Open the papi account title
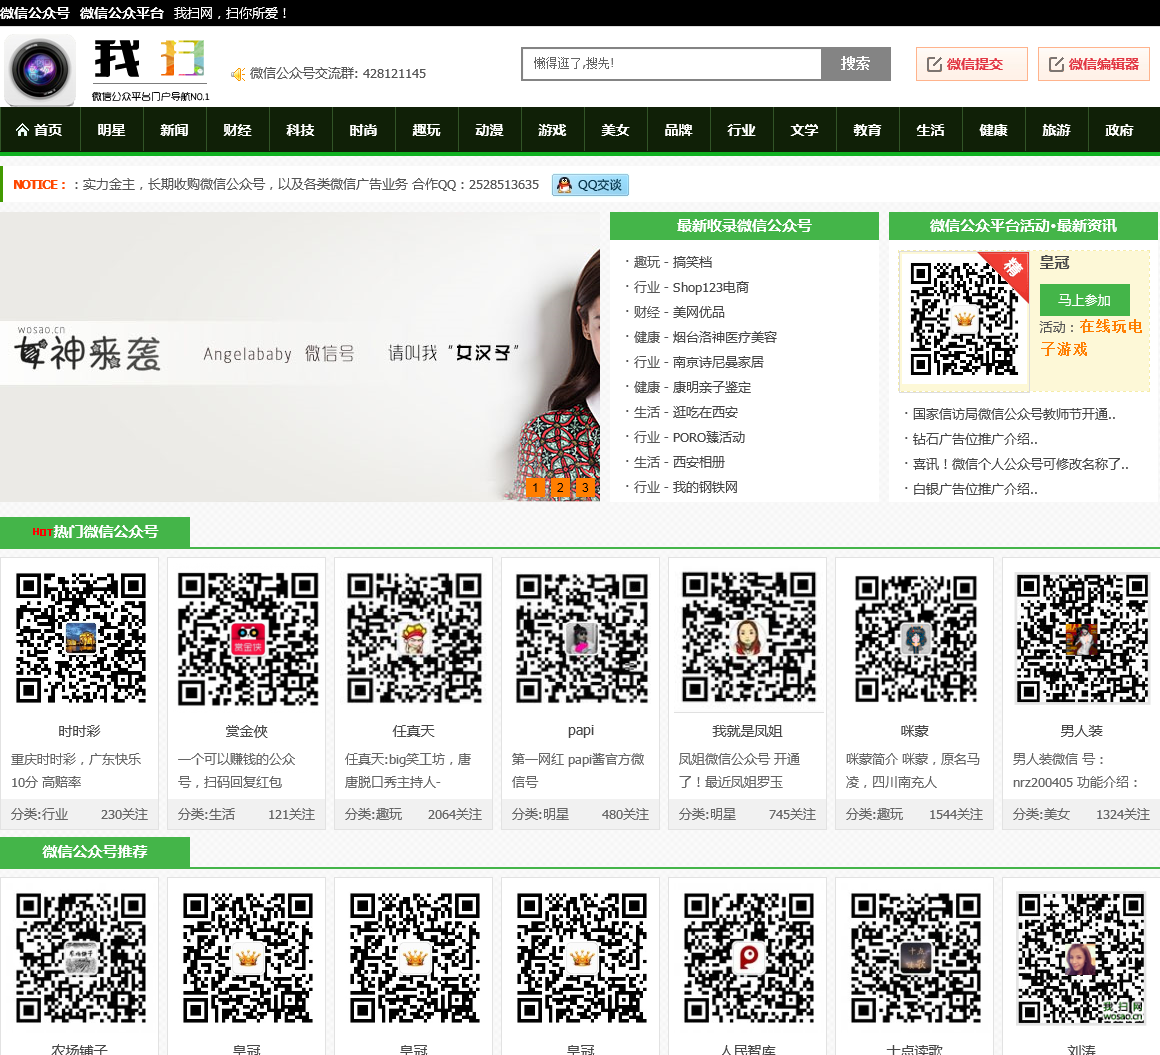1160x1055 pixels. point(581,731)
